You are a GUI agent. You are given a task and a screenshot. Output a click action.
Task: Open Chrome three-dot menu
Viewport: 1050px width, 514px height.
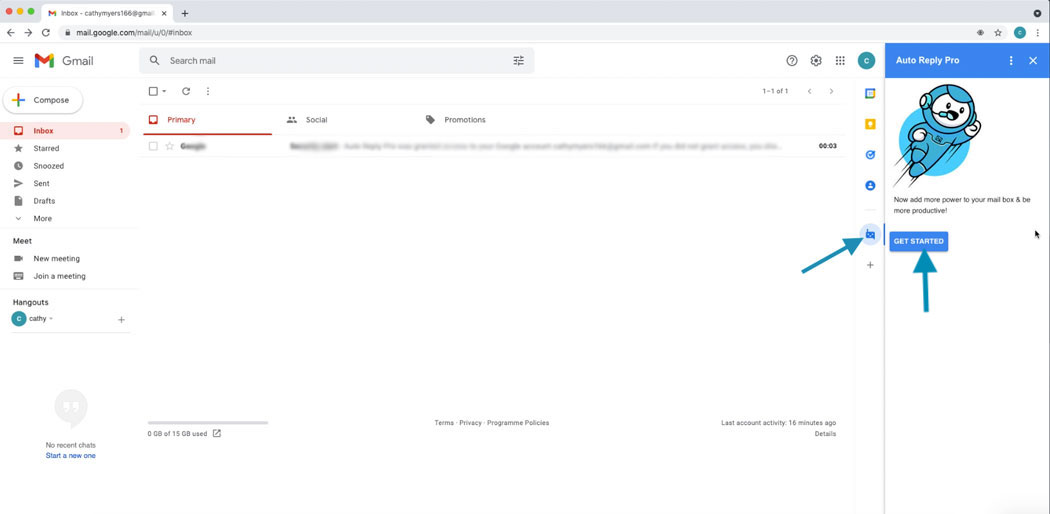[x=1037, y=32]
